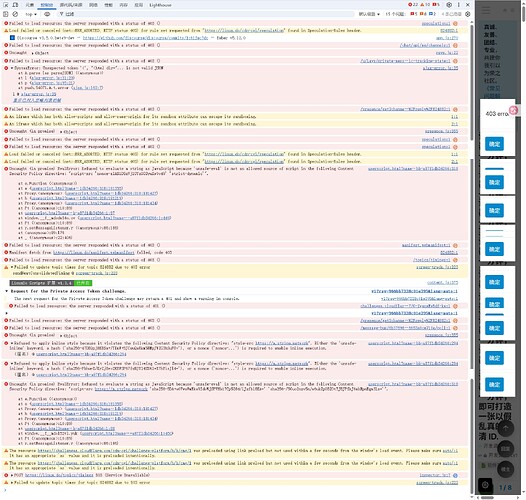
Task: Switch to the 网络 Network tab
Action: 93,5
